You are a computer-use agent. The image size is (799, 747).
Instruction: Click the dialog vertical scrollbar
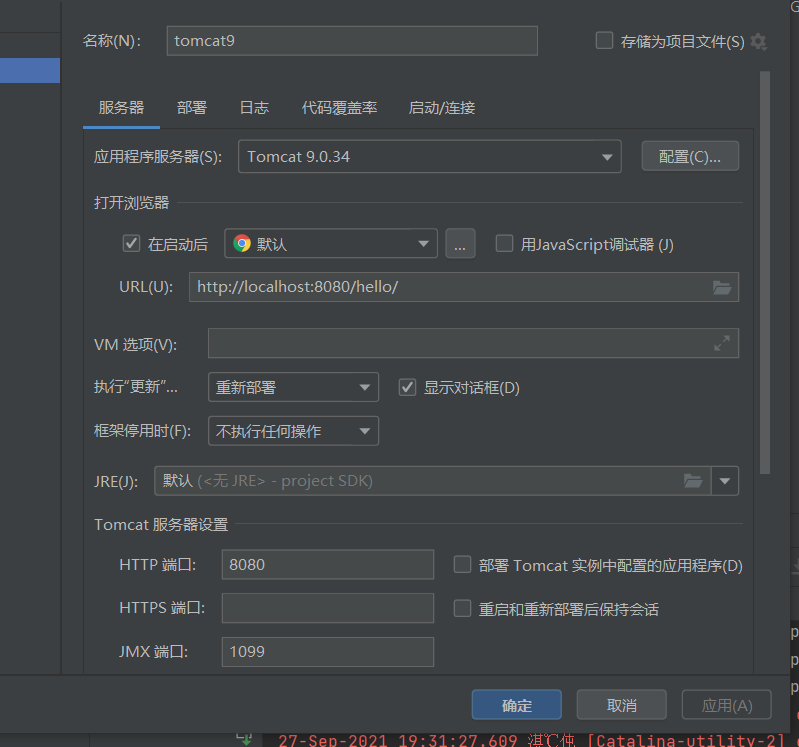click(x=764, y=273)
